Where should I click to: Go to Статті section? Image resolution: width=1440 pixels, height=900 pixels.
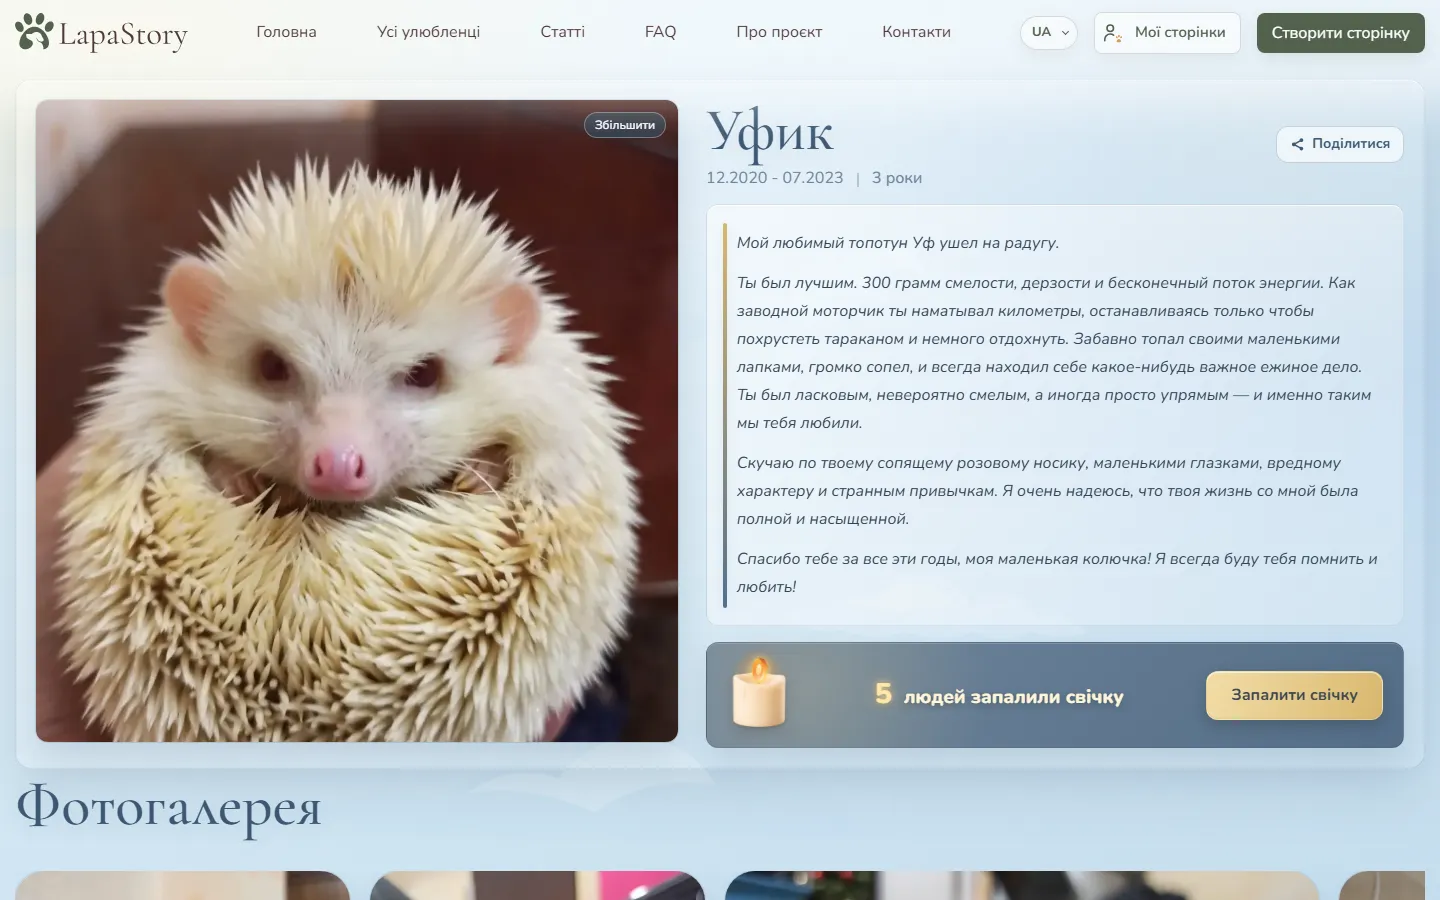pyautogui.click(x=562, y=32)
